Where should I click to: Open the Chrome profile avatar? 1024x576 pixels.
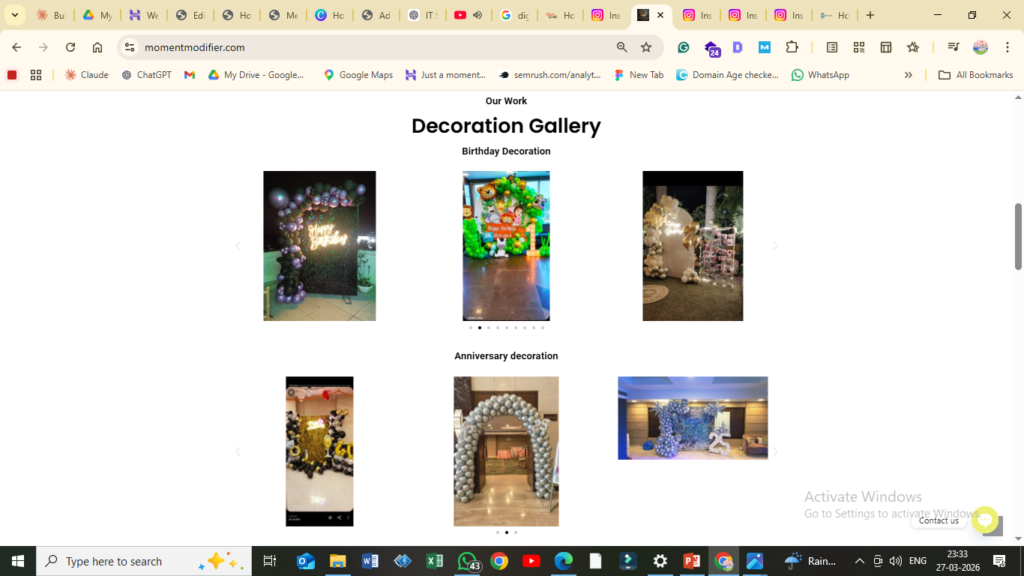[980, 47]
